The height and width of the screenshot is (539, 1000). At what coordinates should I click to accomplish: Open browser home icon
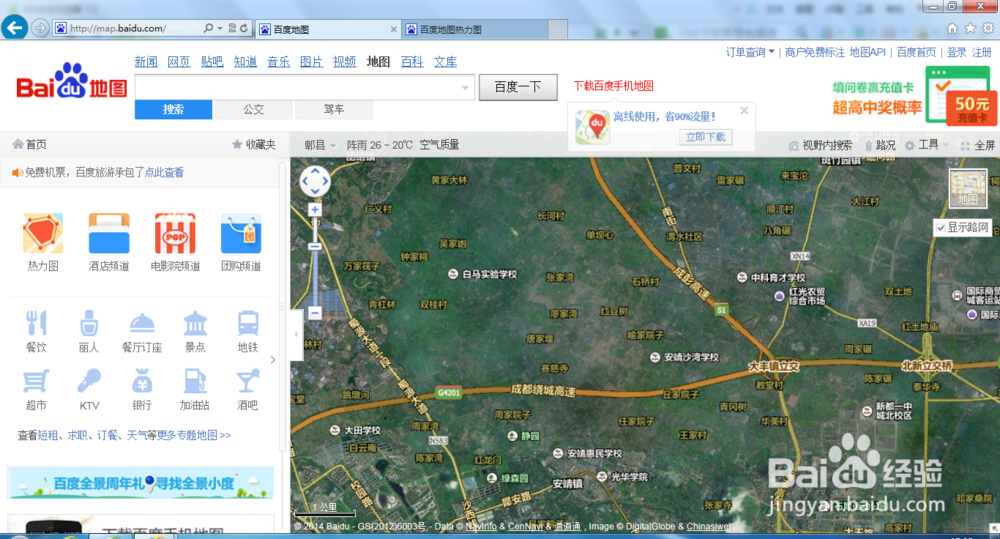[x=952, y=28]
